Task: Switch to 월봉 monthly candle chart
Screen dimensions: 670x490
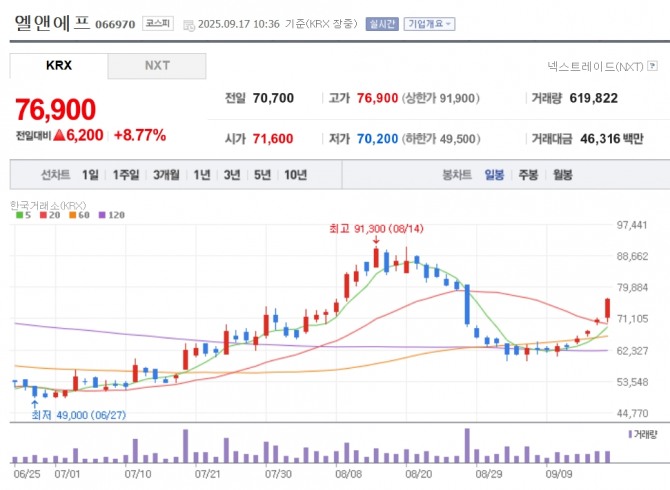Action: pyautogui.click(x=562, y=174)
